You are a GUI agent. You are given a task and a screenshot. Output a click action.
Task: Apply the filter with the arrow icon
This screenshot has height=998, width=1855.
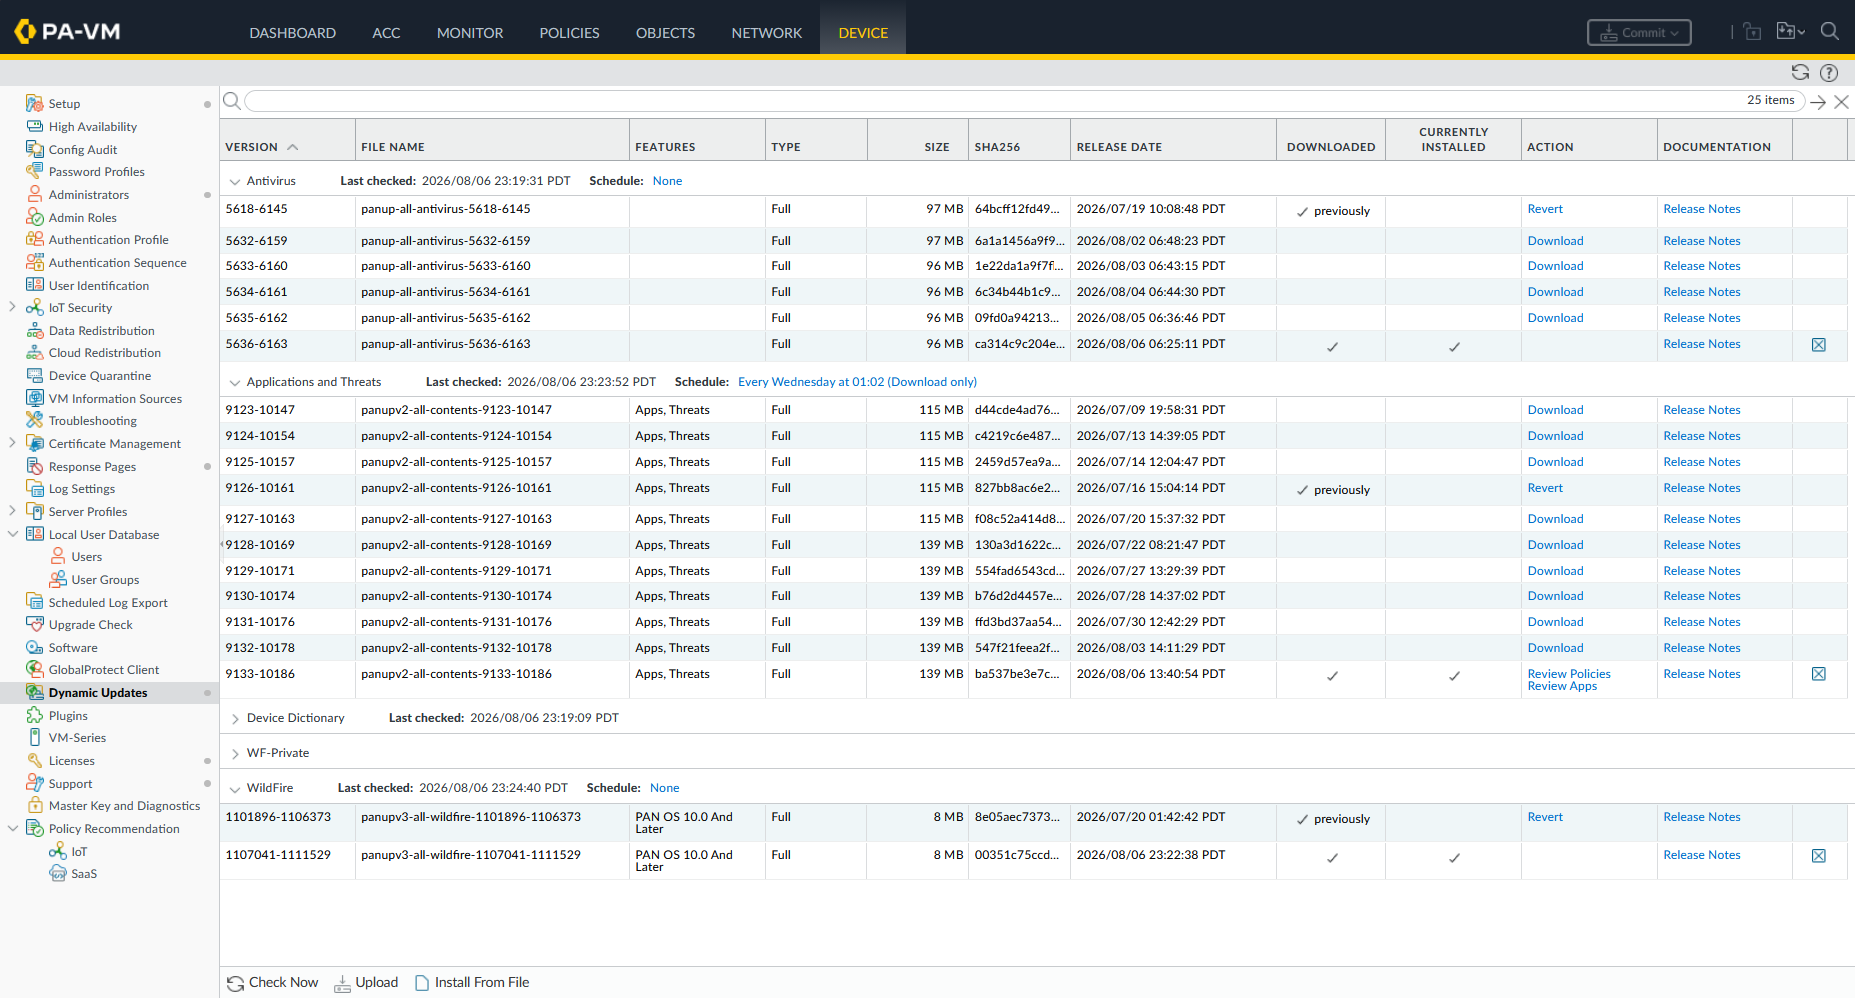[1818, 102]
